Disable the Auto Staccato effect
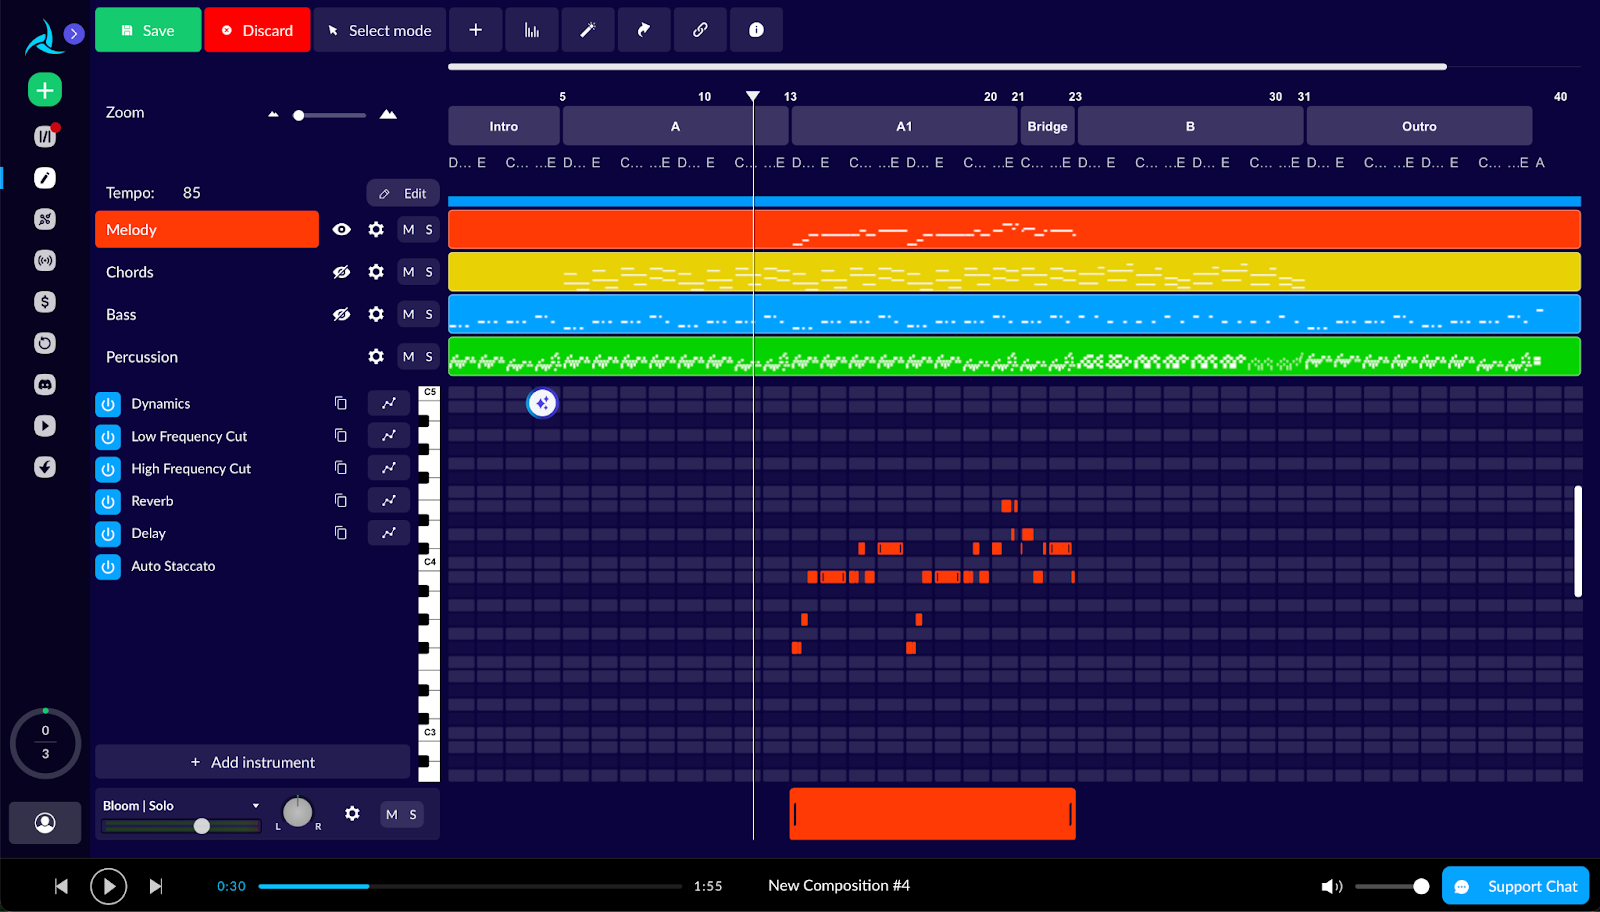This screenshot has height=912, width=1600. pos(108,567)
